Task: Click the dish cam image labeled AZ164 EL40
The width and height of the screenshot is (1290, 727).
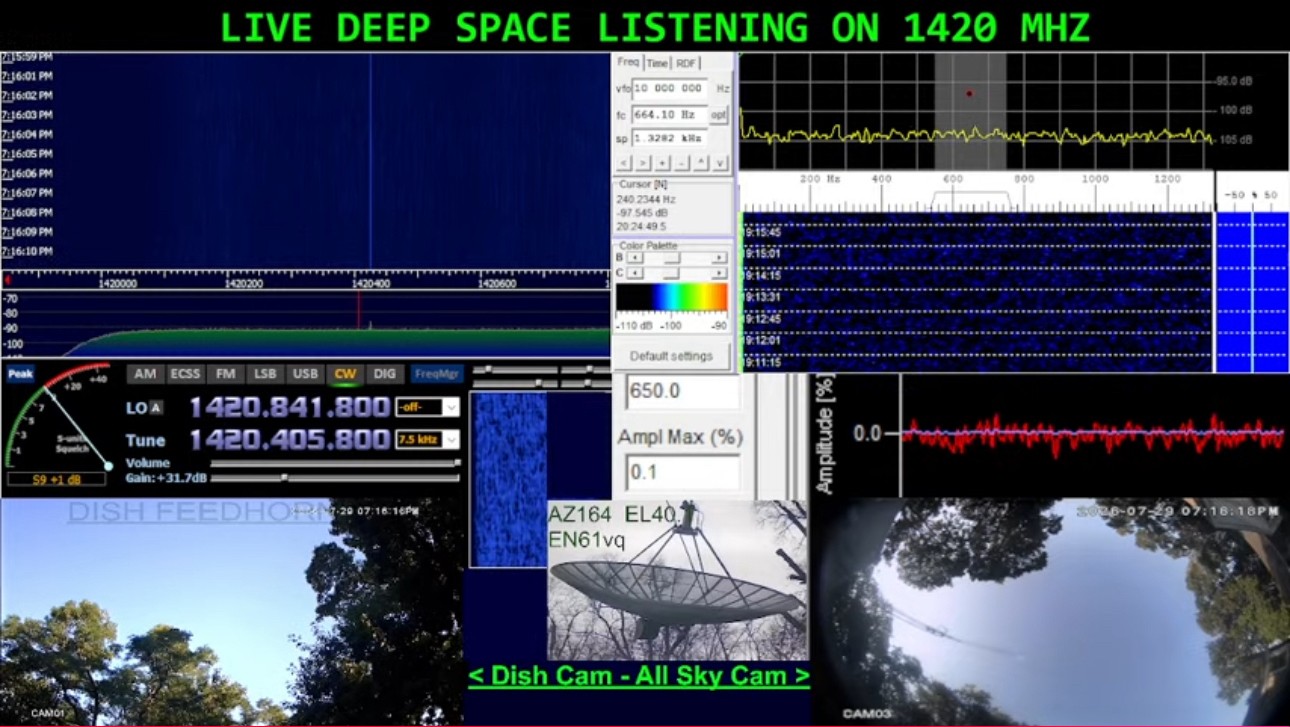Action: point(678,580)
